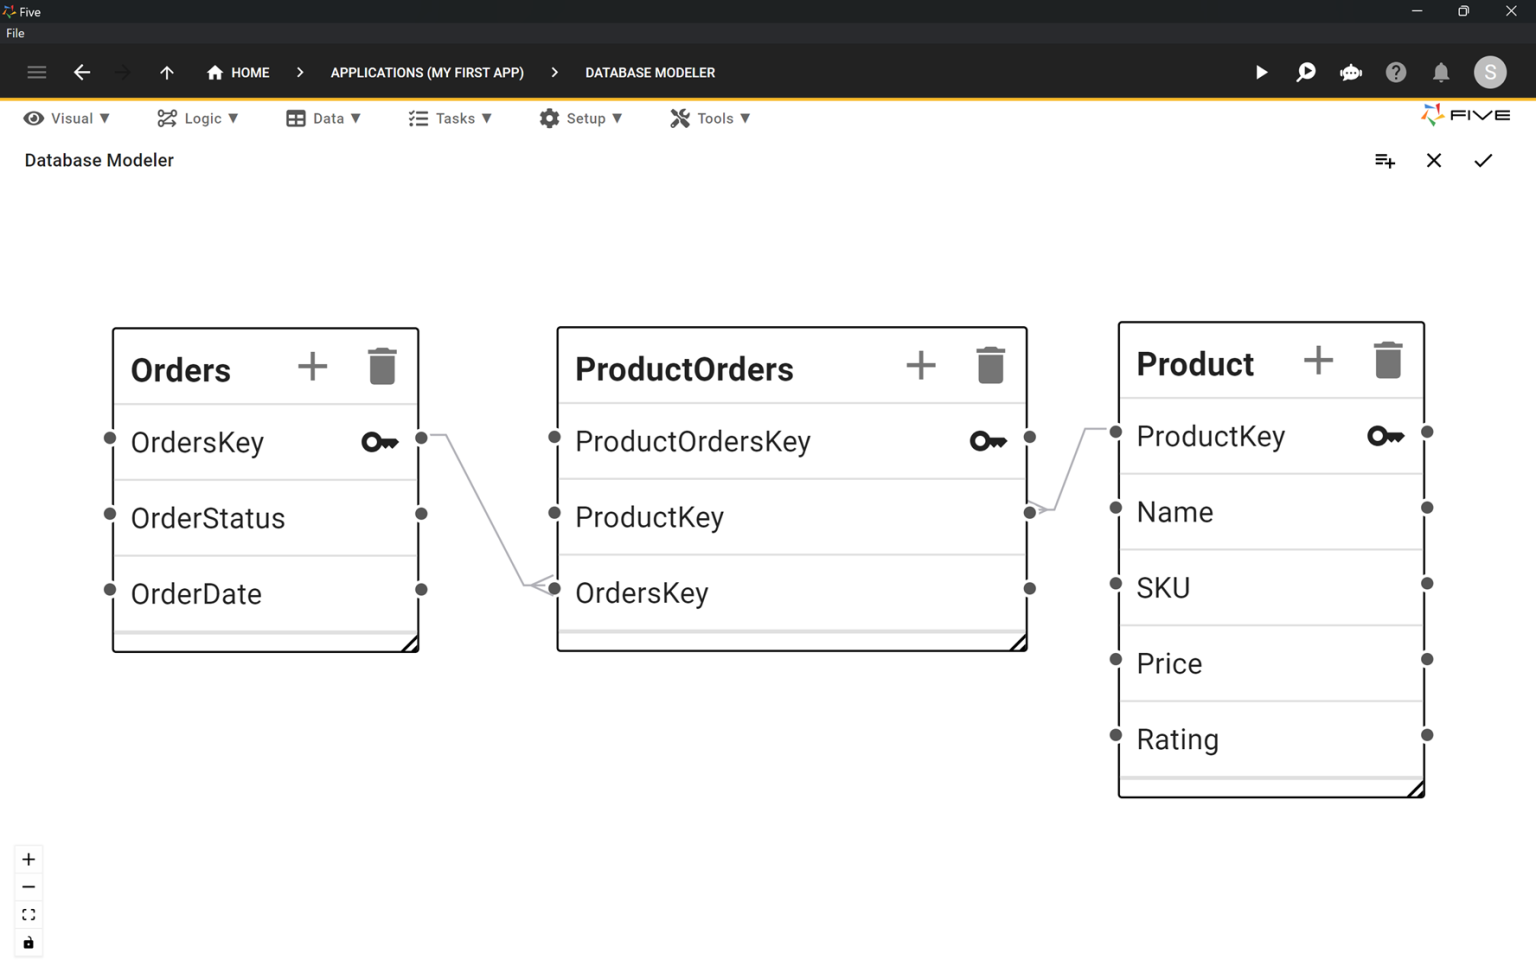Cancel changes with the X icon
This screenshot has width=1536, height=973.
1433,161
